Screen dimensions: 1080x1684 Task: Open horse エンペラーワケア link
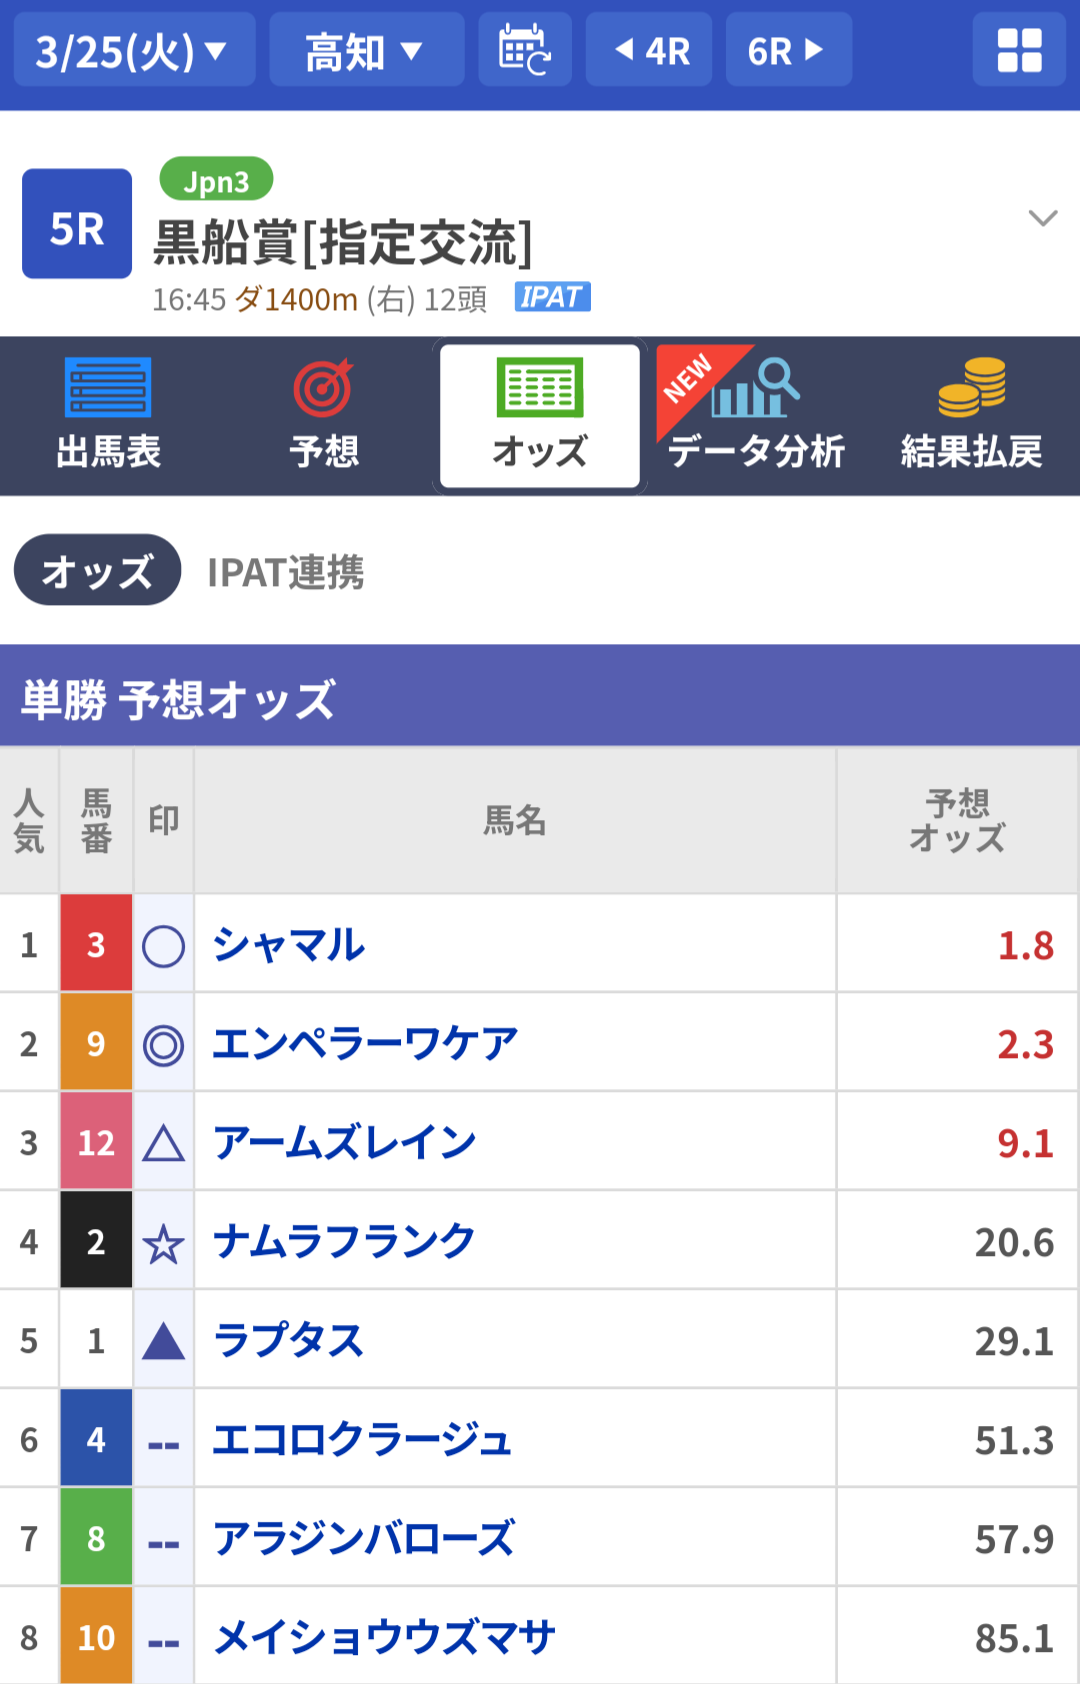pyautogui.click(x=365, y=1044)
